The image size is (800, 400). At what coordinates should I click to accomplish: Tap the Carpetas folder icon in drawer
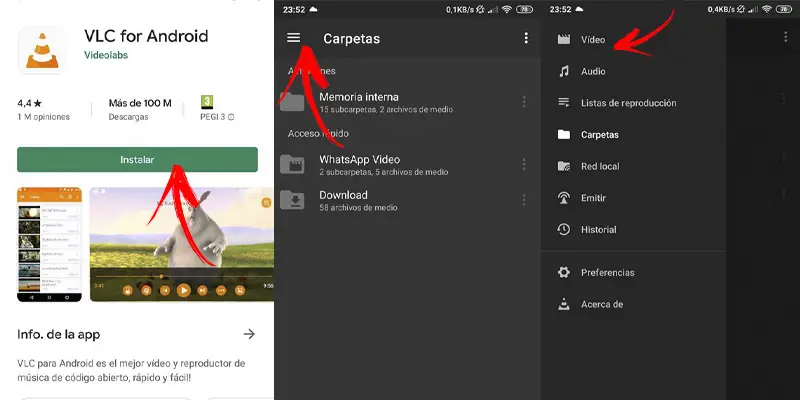click(x=564, y=135)
